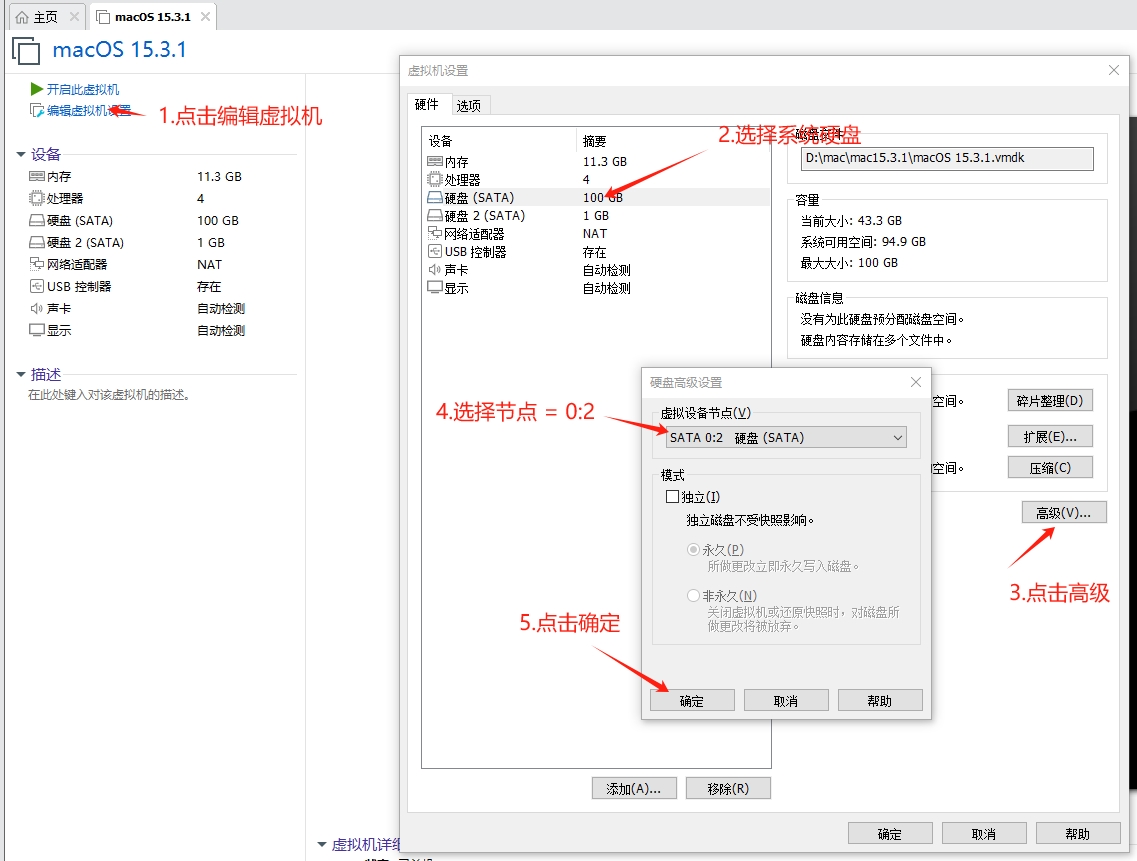1137x861 pixels.
Task: Switch to the 硬件 tab
Action: point(427,104)
